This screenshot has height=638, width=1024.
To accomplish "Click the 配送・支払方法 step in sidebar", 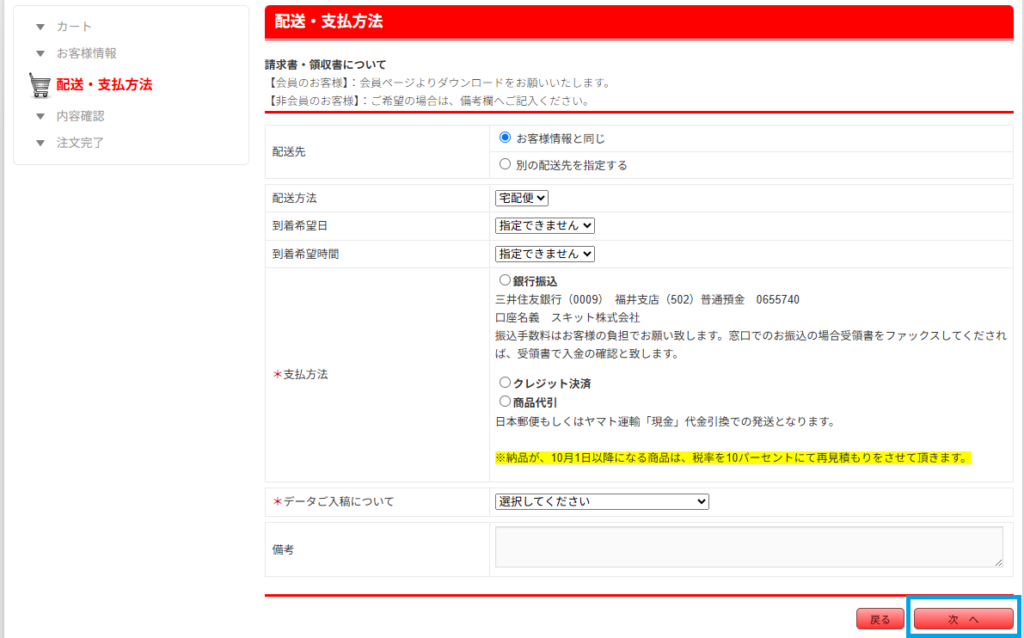I will click(x=104, y=85).
